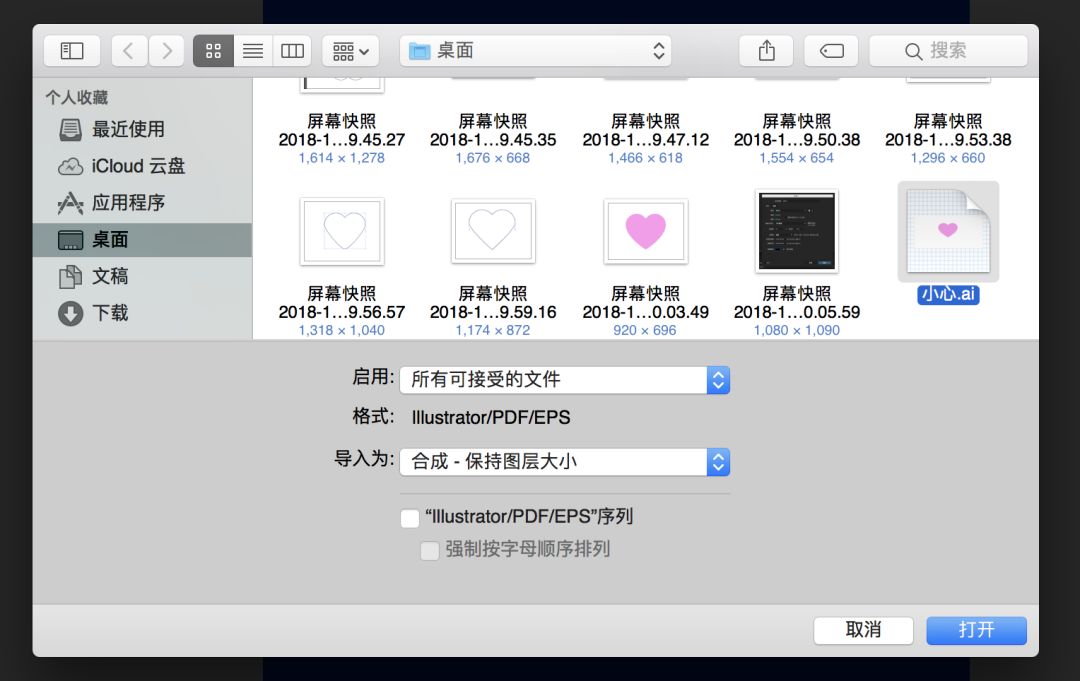Open the 桌面 folder location popup
Viewport: 1080px width, 681px height.
[x=535, y=51]
